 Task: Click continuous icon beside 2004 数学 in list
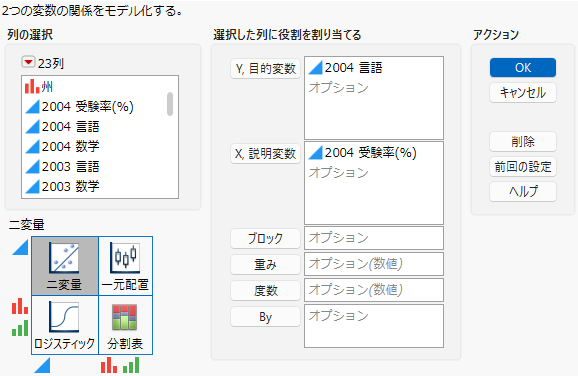(32, 147)
